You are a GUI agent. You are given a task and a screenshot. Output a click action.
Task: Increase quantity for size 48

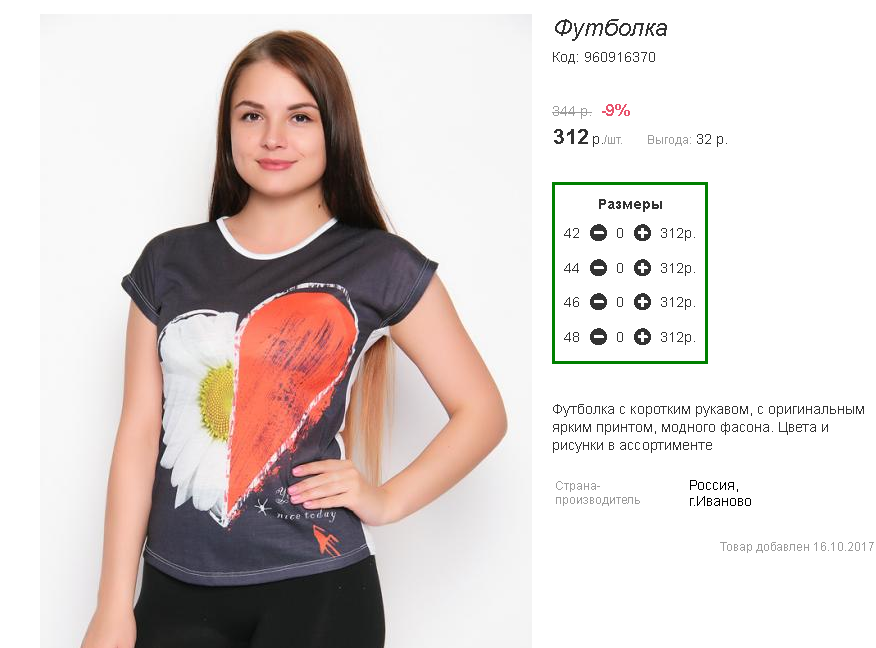click(642, 337)
